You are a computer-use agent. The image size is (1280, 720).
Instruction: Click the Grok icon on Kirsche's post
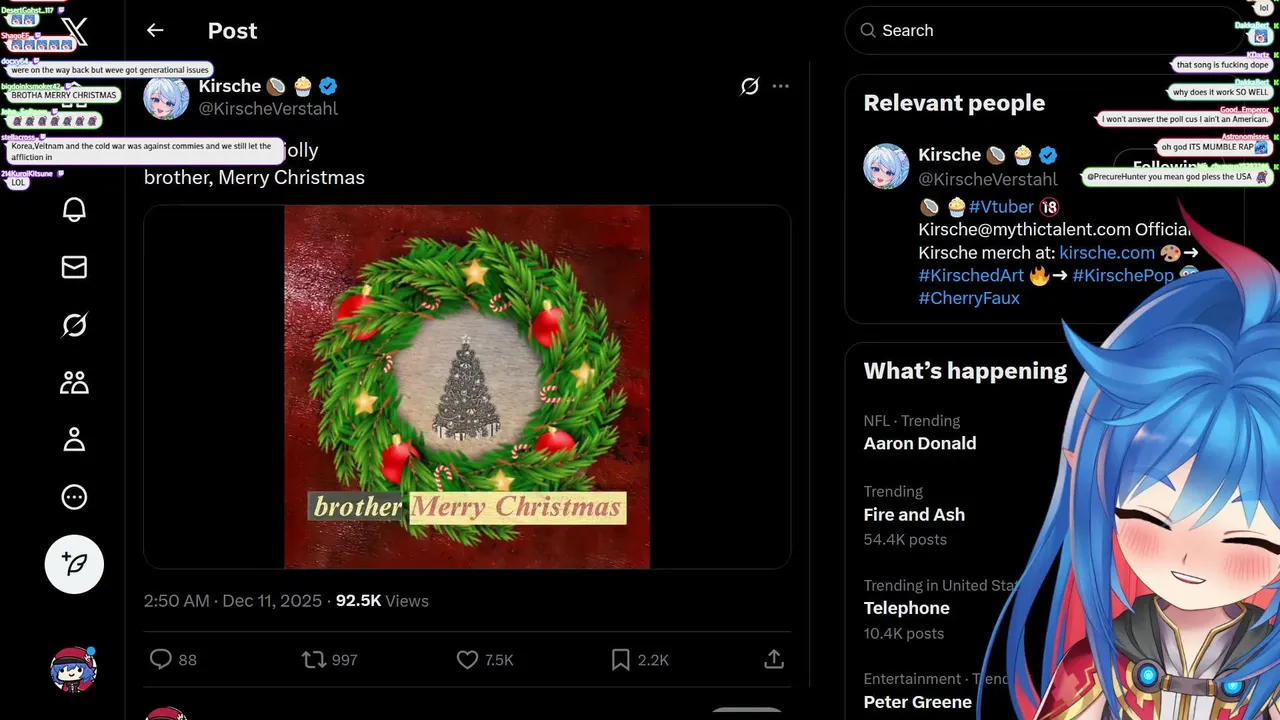[x=749, y=87]
